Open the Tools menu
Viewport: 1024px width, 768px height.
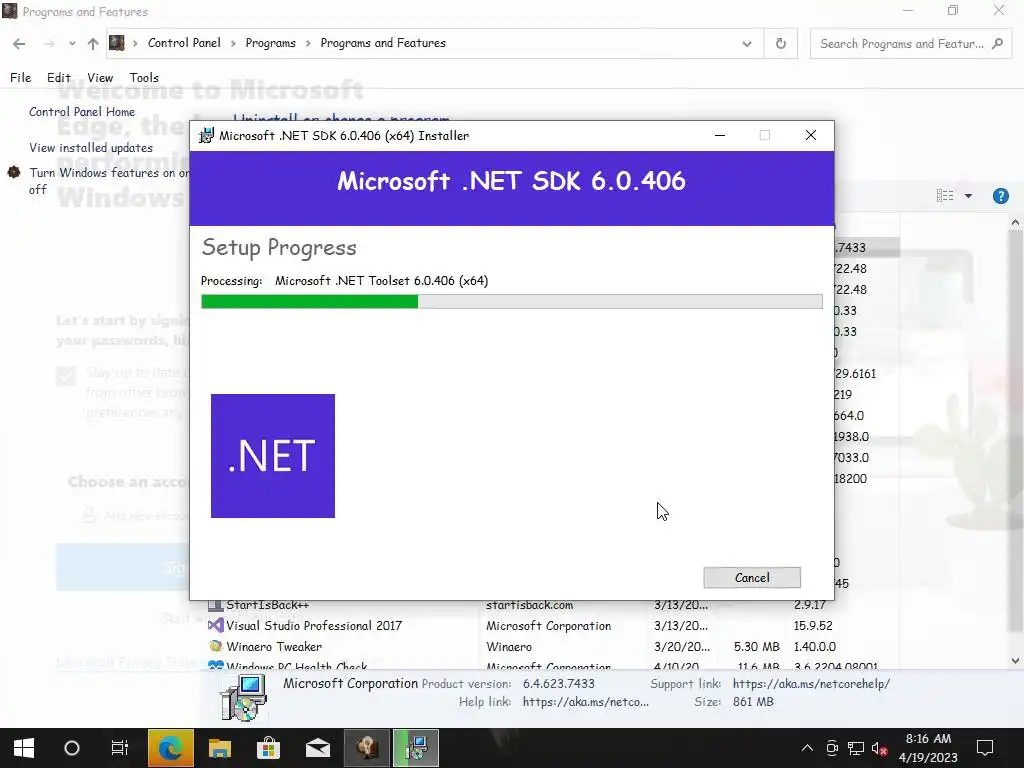(x=144, y=77)
